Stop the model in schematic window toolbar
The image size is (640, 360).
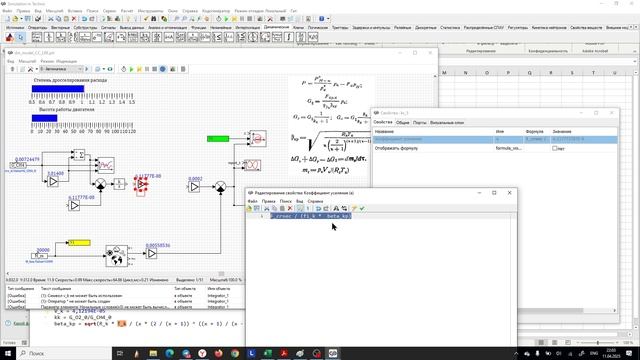pos(155,69)
